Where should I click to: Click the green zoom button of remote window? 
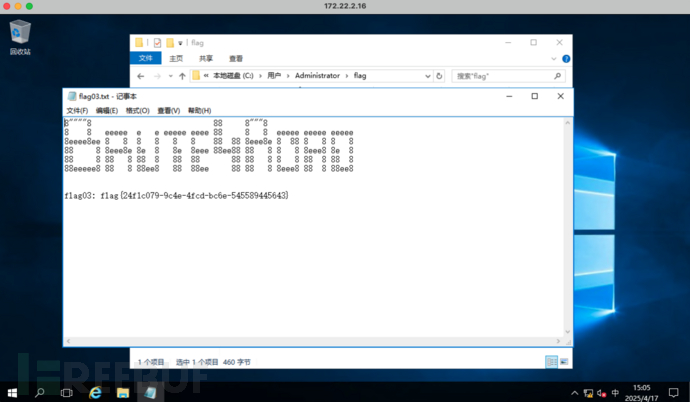pyautogui.click(x=29, y=6)
